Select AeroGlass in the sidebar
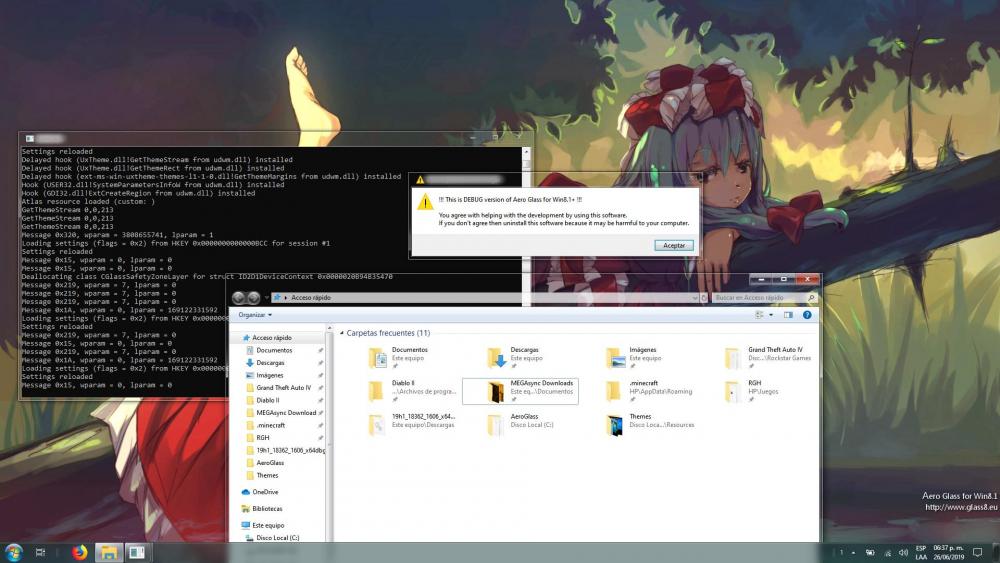The image size is (1000, 563). pyautogui.click(x=270, y=463)
